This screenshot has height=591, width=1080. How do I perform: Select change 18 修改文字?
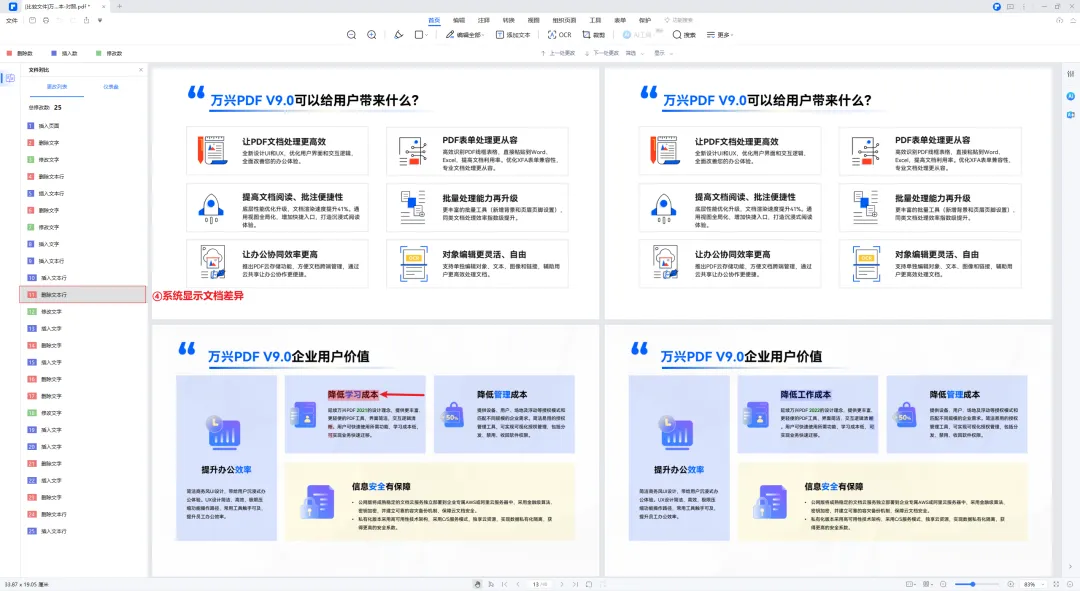coord(83,413)
